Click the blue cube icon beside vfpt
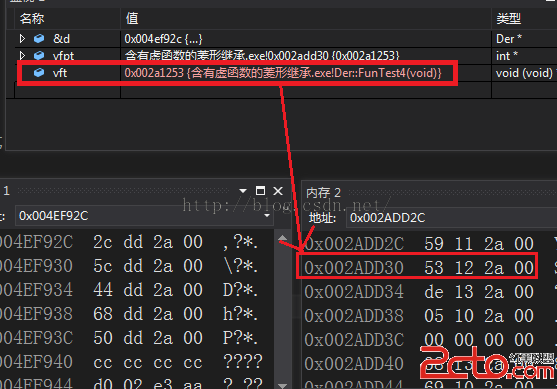 pyautogui.click(x=39, y=55)
